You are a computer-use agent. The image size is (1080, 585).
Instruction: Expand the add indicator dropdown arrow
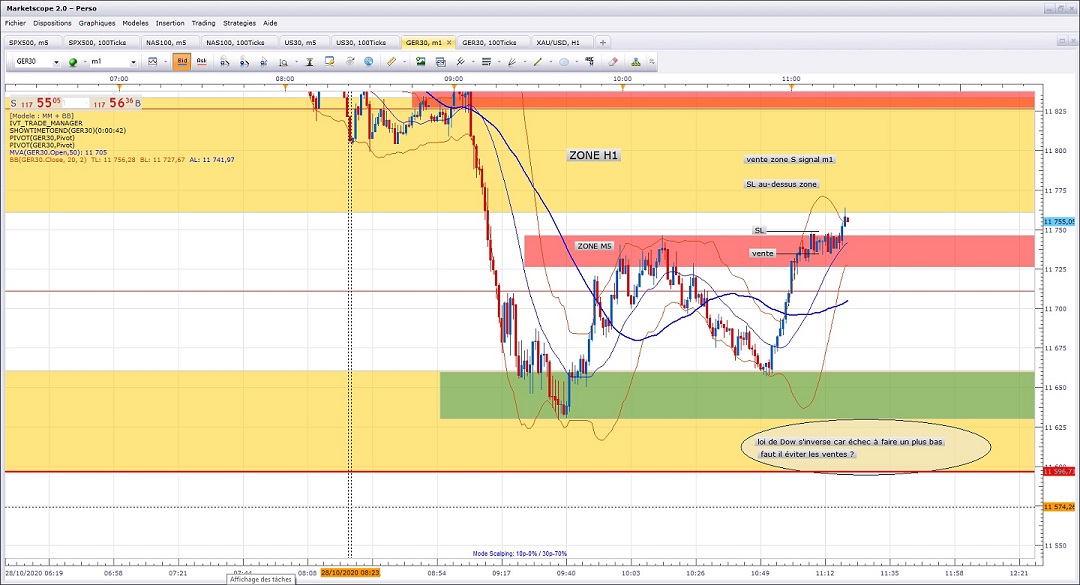click(x=473, y=62)
